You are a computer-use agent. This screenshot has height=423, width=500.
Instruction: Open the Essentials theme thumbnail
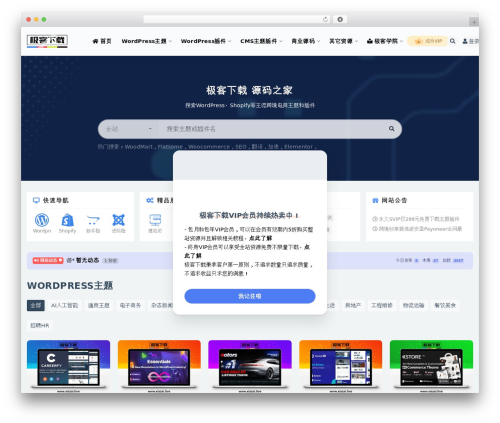pos(159,366)
